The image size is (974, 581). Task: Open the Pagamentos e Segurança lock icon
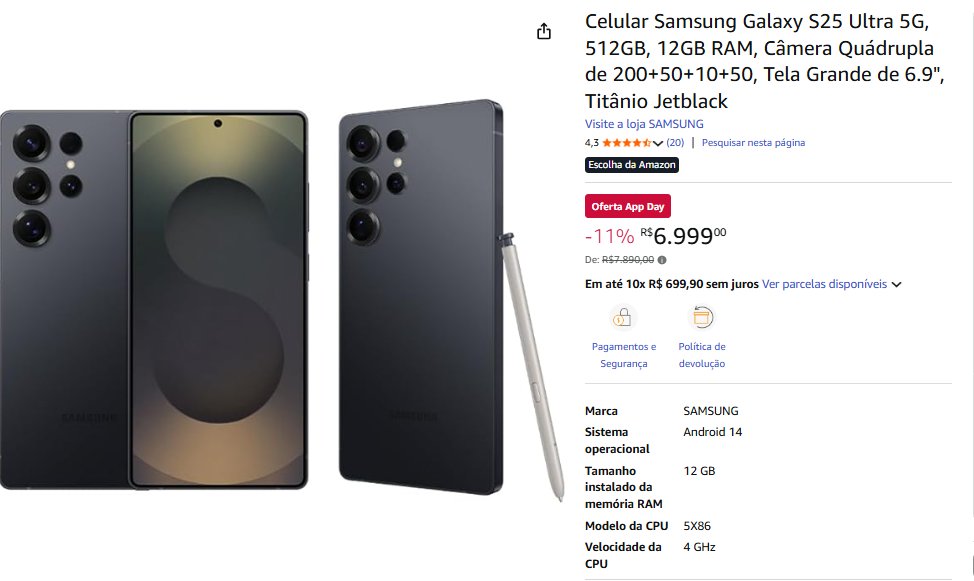pyautogui.click(x=622, y=318)
